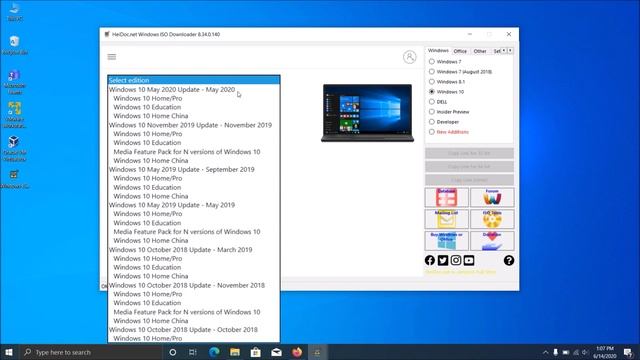Choose Windows 10 May 2020 Update - May 2020
Screen dimensions: 640x360
pos(194,89)
